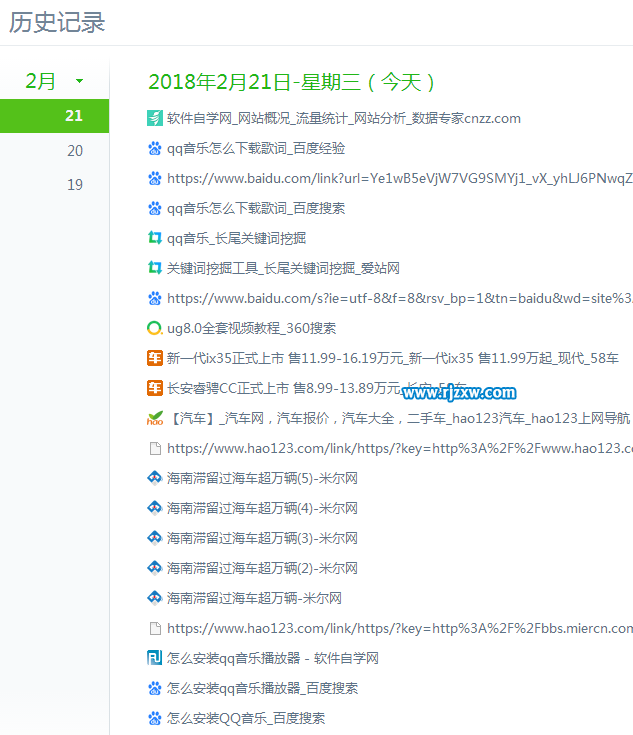Open 【汽车】_汽车网 hao123汽车 entry
Image resolution: width=633 pixels, height=735 pixels.
[x=399, y=418]
